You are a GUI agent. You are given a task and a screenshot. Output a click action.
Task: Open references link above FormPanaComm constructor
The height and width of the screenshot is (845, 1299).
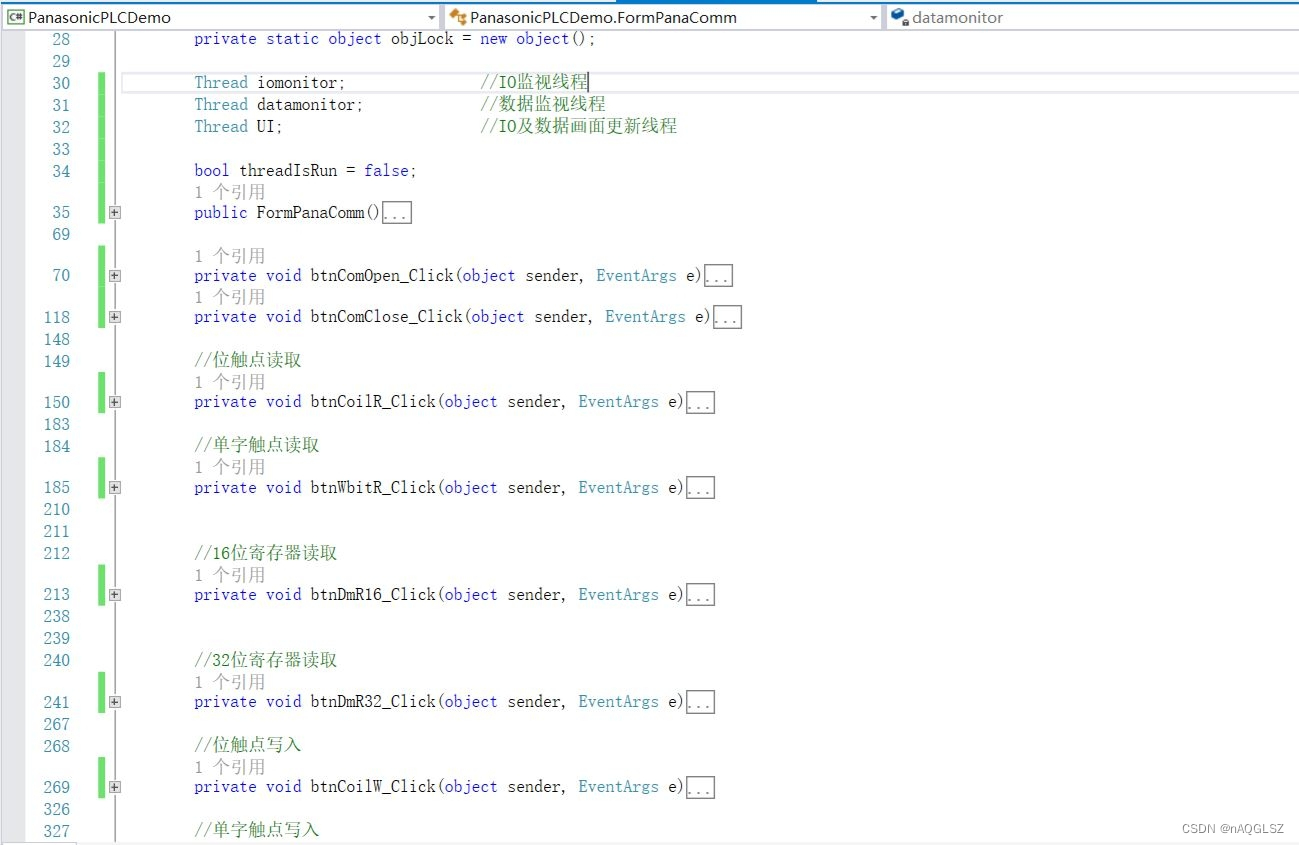coord(229,192)
